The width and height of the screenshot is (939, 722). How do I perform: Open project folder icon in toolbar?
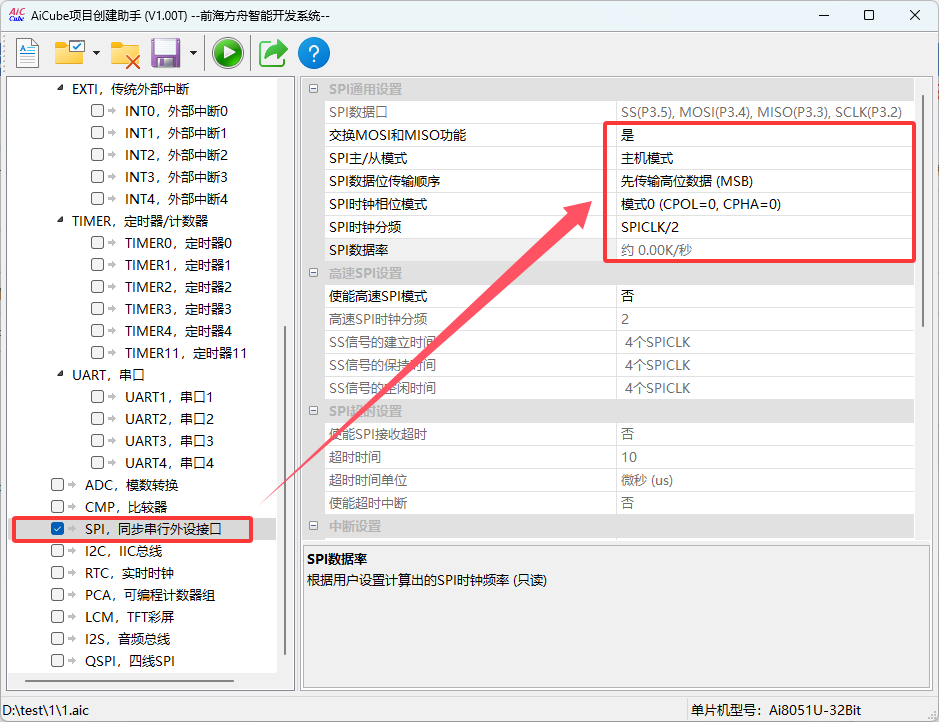69,53
